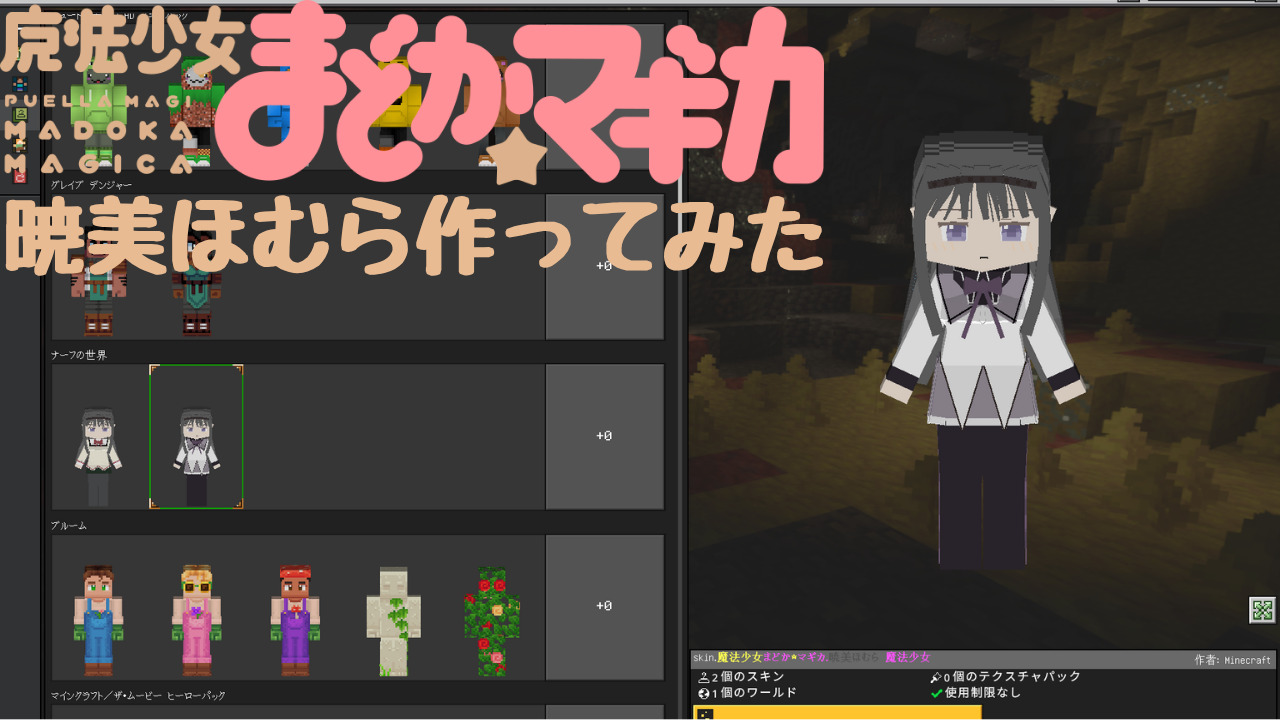Click the red icon in left sidebar
1280x720 pixels.
[x=19, y=177]
